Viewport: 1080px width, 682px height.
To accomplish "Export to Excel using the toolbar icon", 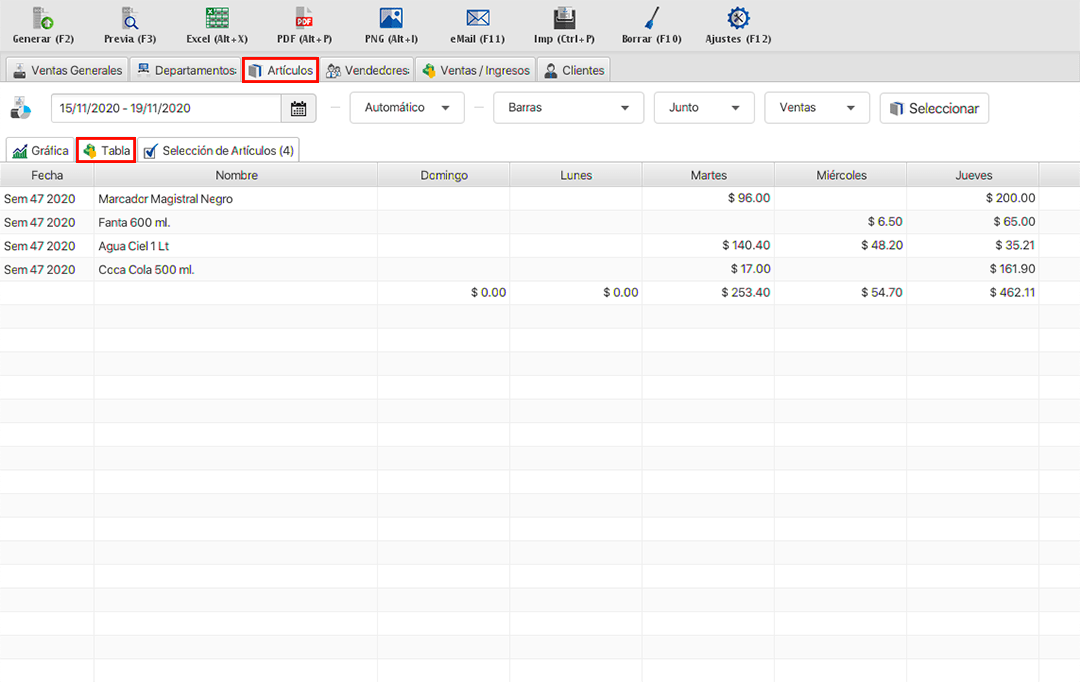I will [x=216, y=19].
